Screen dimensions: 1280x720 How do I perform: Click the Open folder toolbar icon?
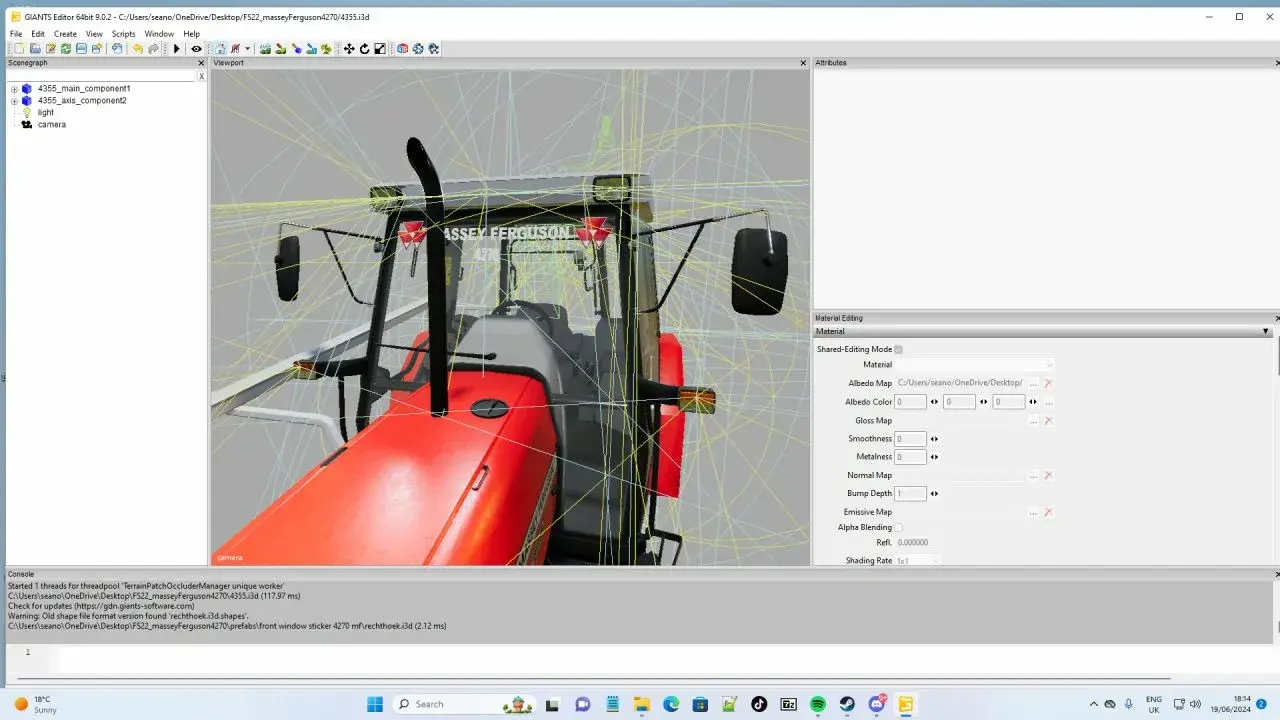(x=35, y=49)
